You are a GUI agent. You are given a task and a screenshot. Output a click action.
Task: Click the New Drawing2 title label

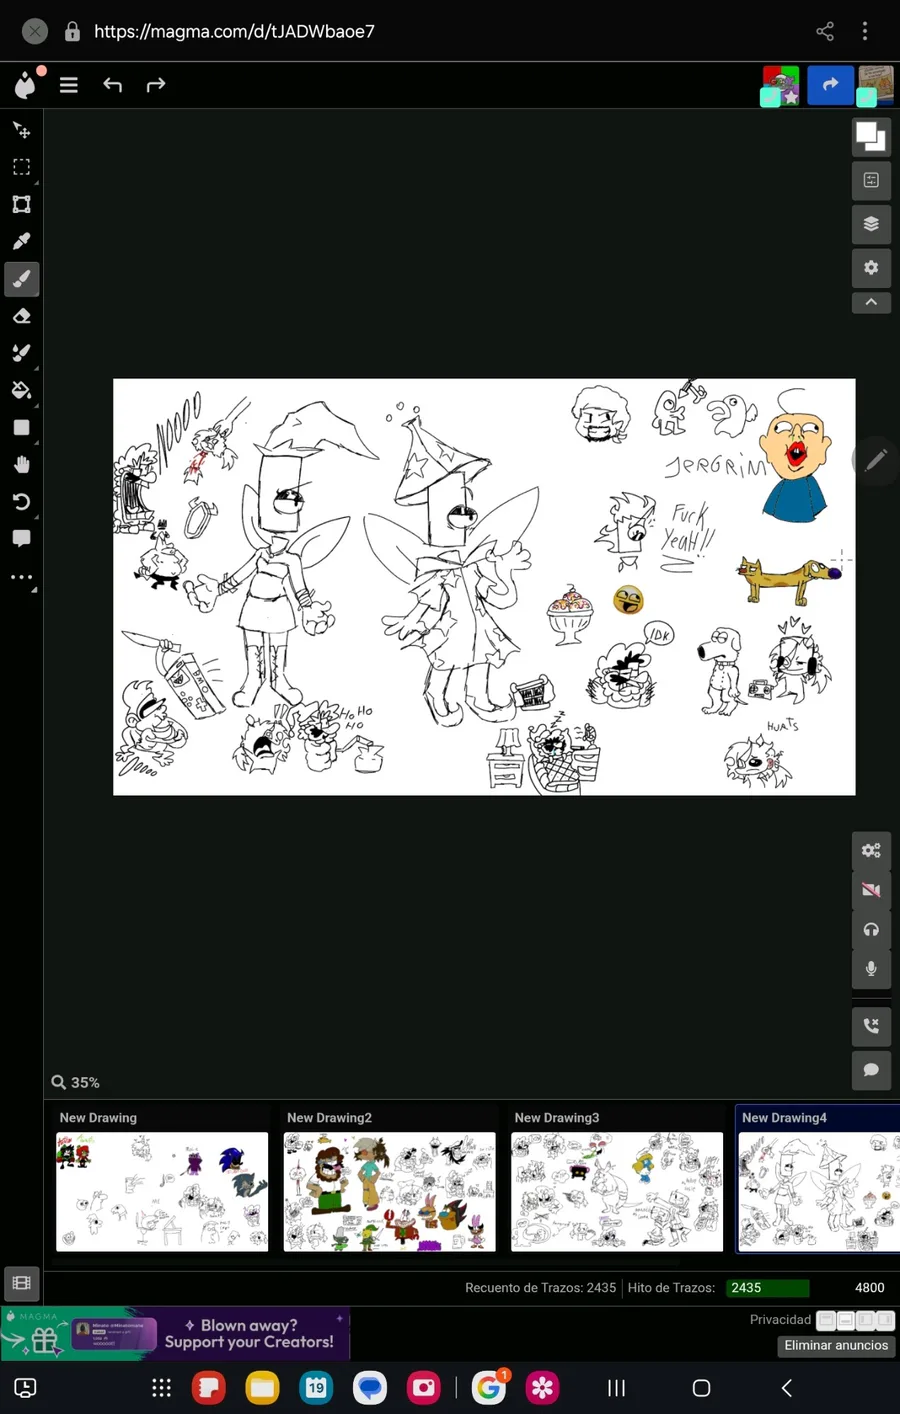(x=329, y=1117)
